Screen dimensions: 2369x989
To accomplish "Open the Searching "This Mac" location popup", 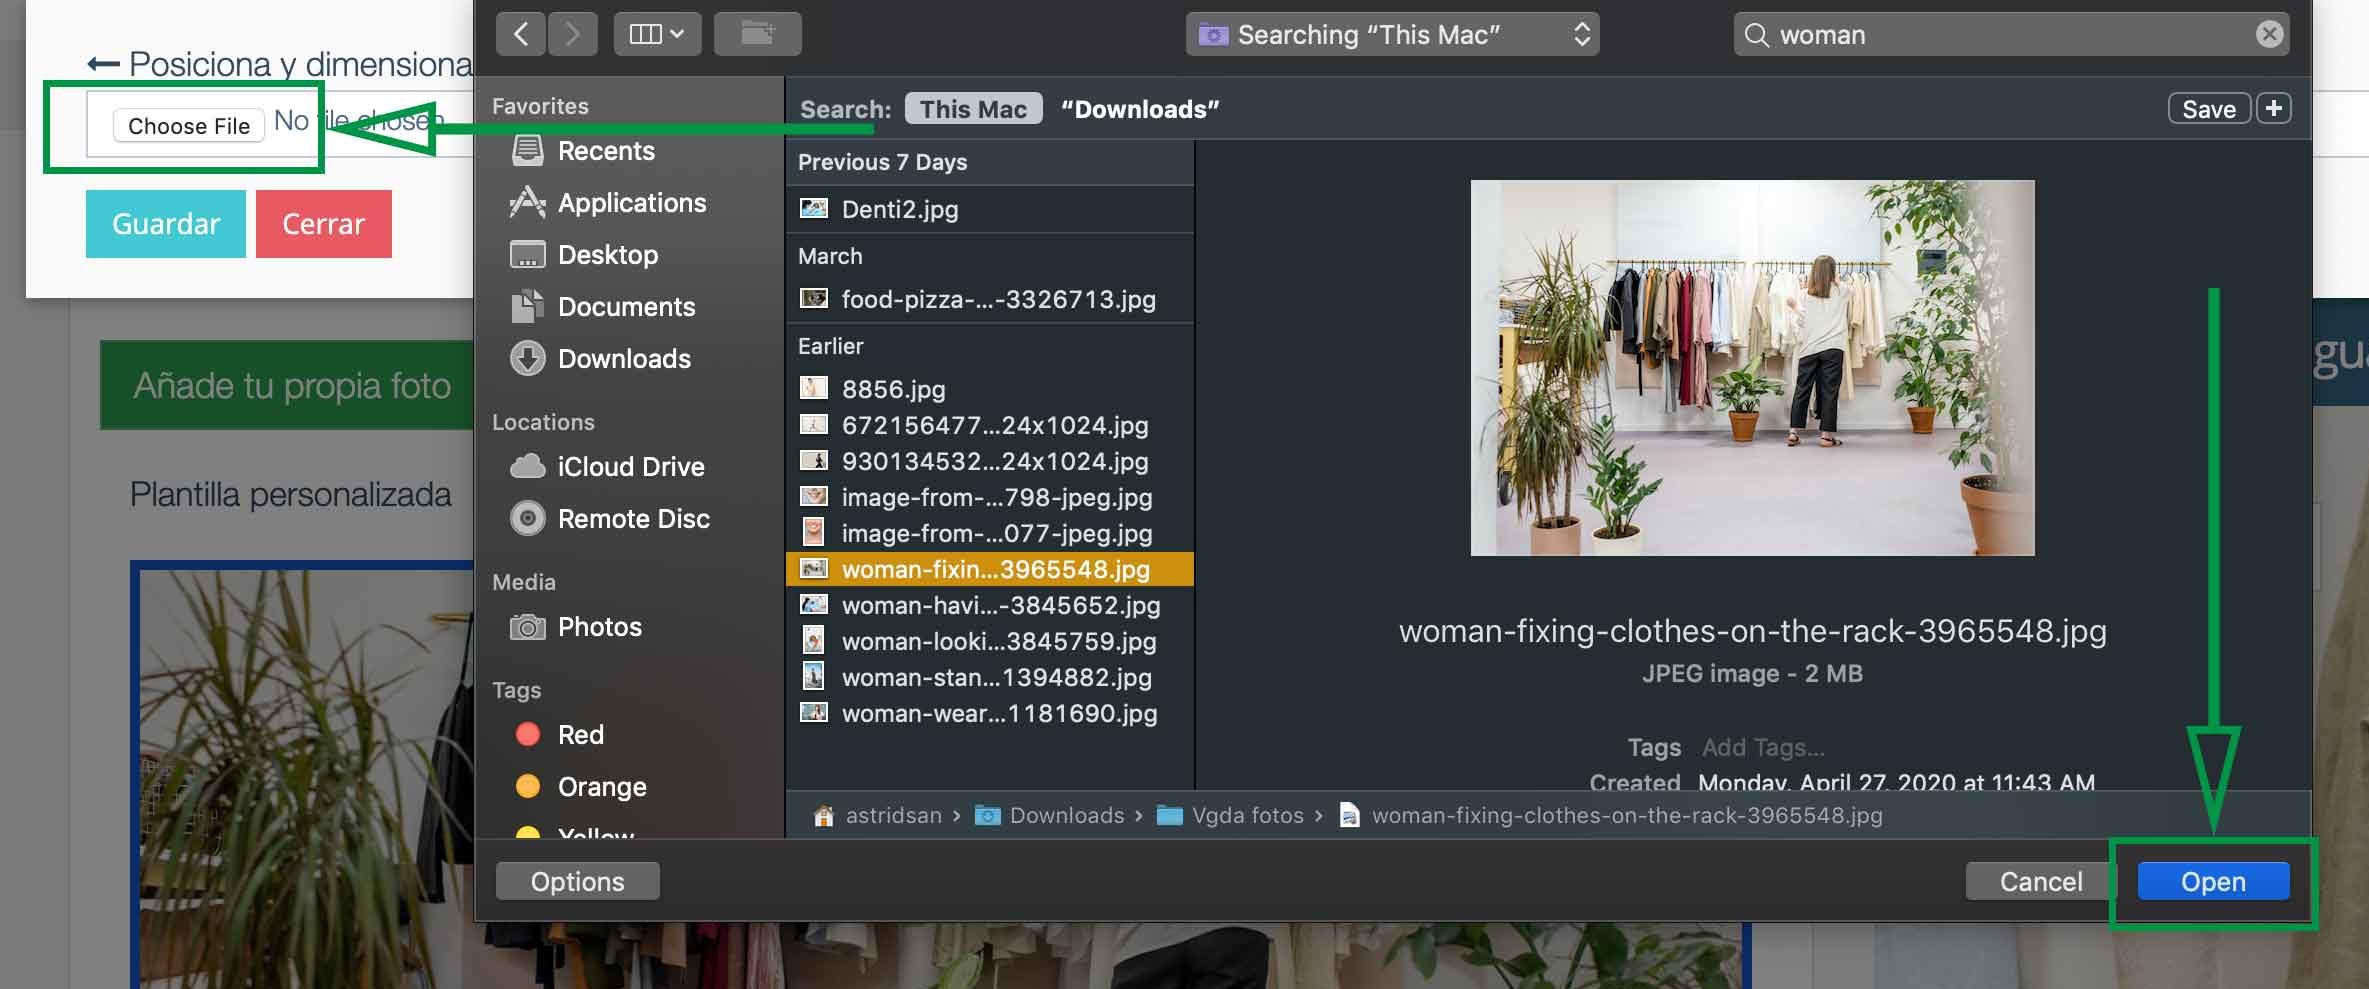I will click(1392, 34).
